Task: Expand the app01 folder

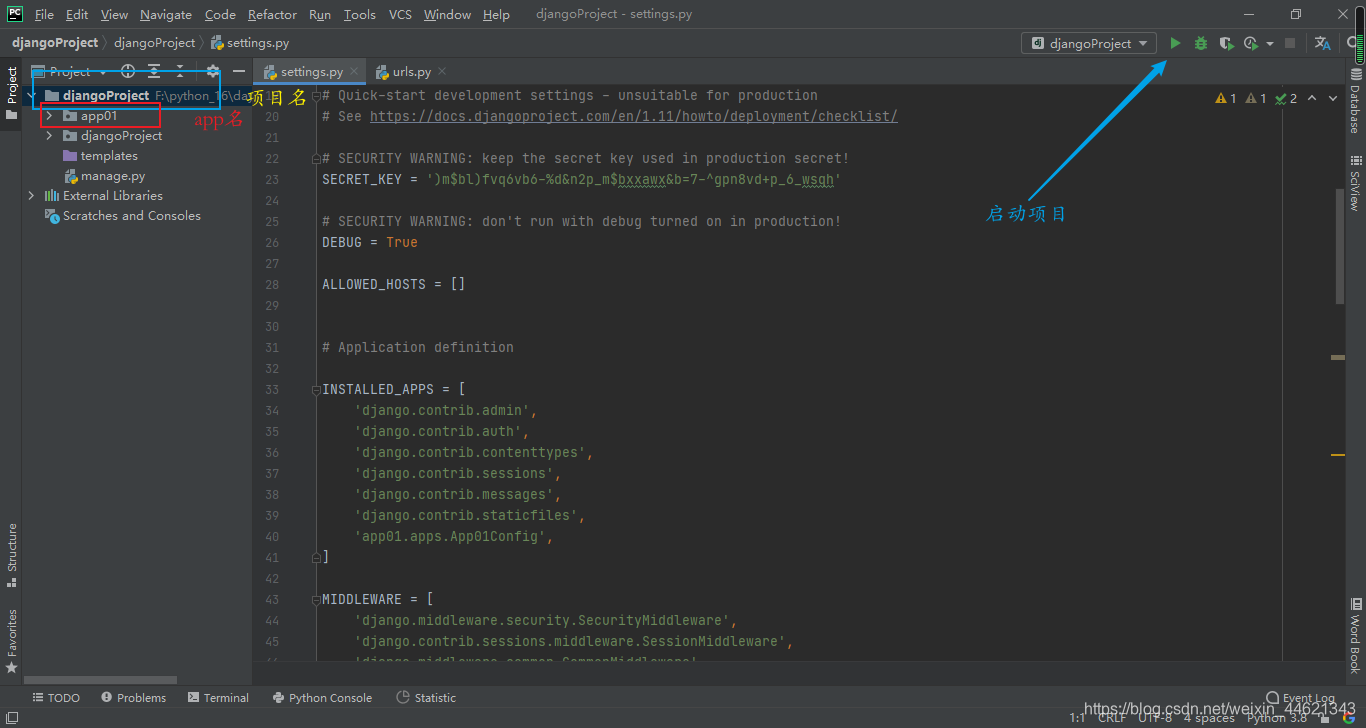Action: [49, 116]
